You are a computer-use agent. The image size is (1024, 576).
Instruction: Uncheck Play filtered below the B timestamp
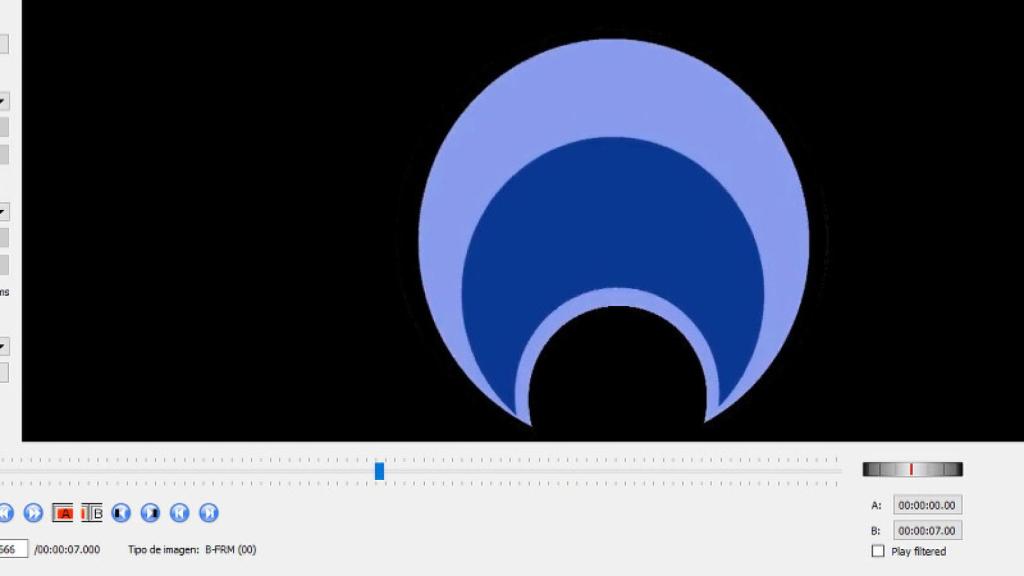pos(878,551)
